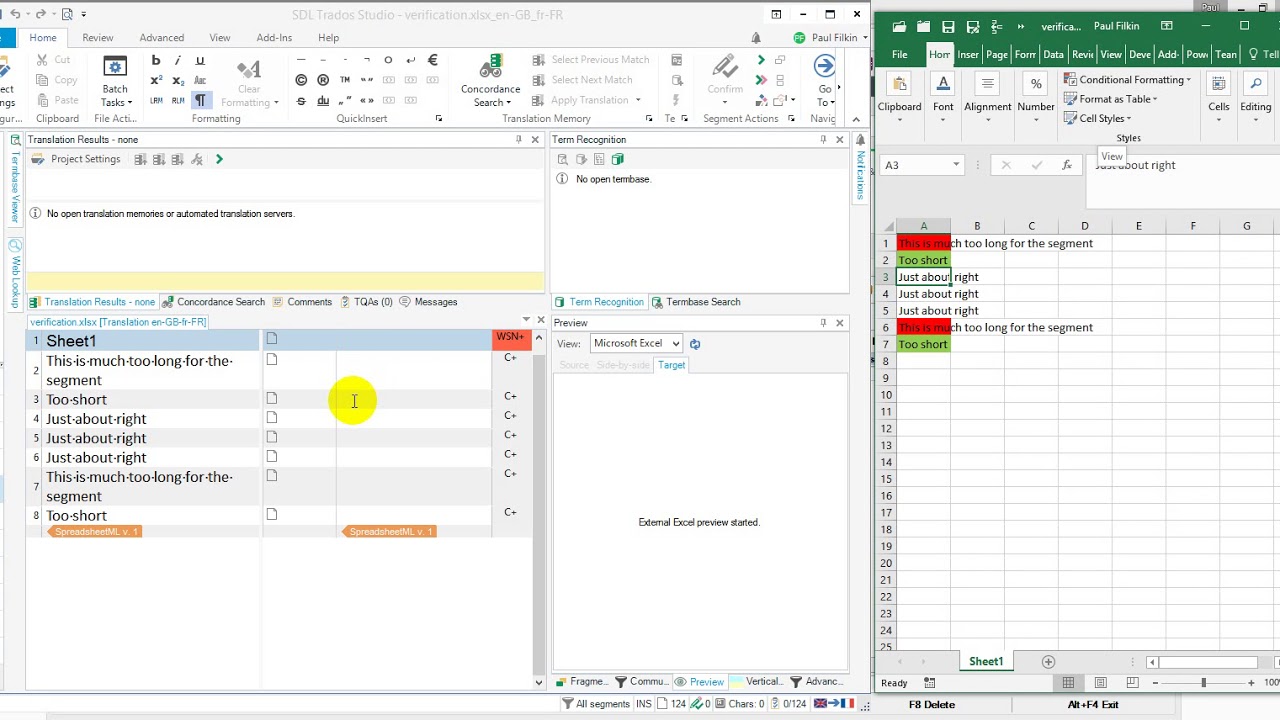The height and width of the screenshot is (720, 1280).
Task: Apply bold formatting in Trados ribbon
Action: (156, 61)
